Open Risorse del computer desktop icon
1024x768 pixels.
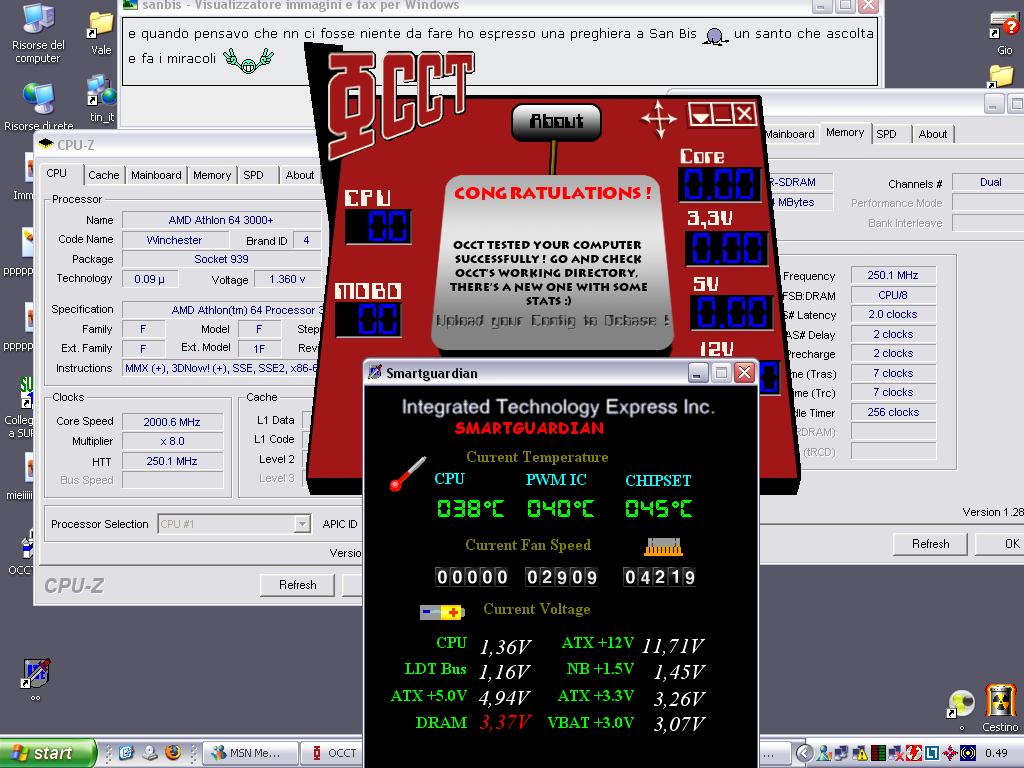(x=38, y=33)
